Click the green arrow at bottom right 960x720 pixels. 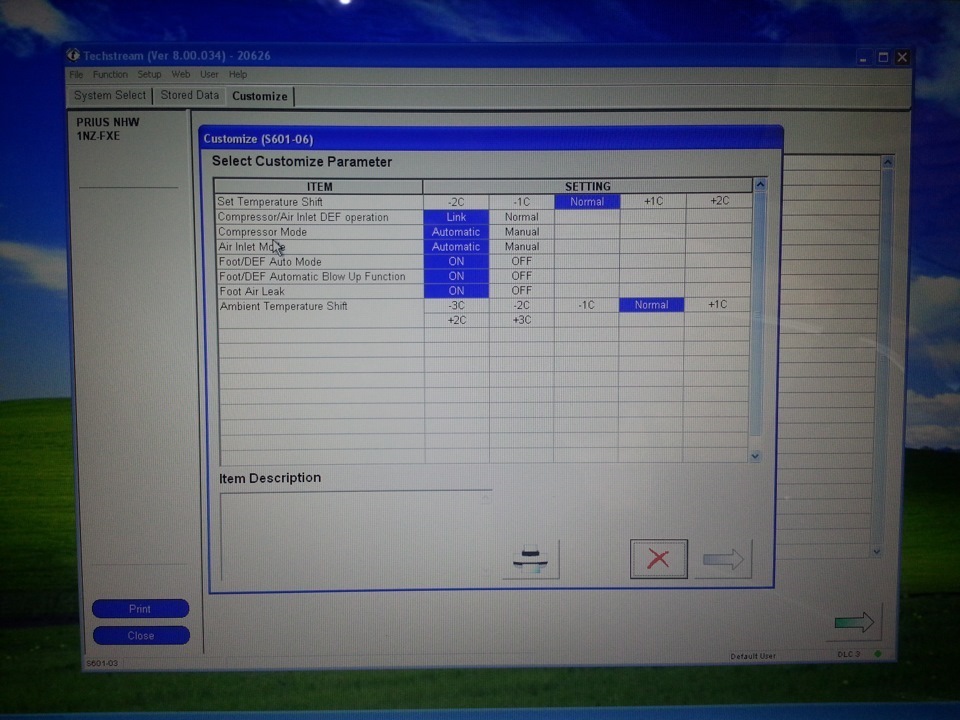point(854,623)
